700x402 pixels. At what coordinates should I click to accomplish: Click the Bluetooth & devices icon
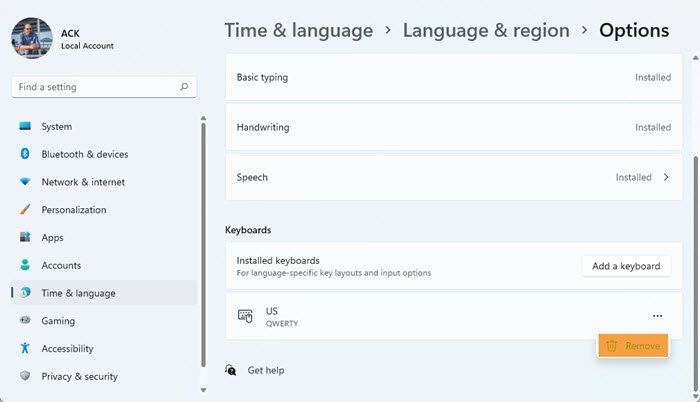25,154
